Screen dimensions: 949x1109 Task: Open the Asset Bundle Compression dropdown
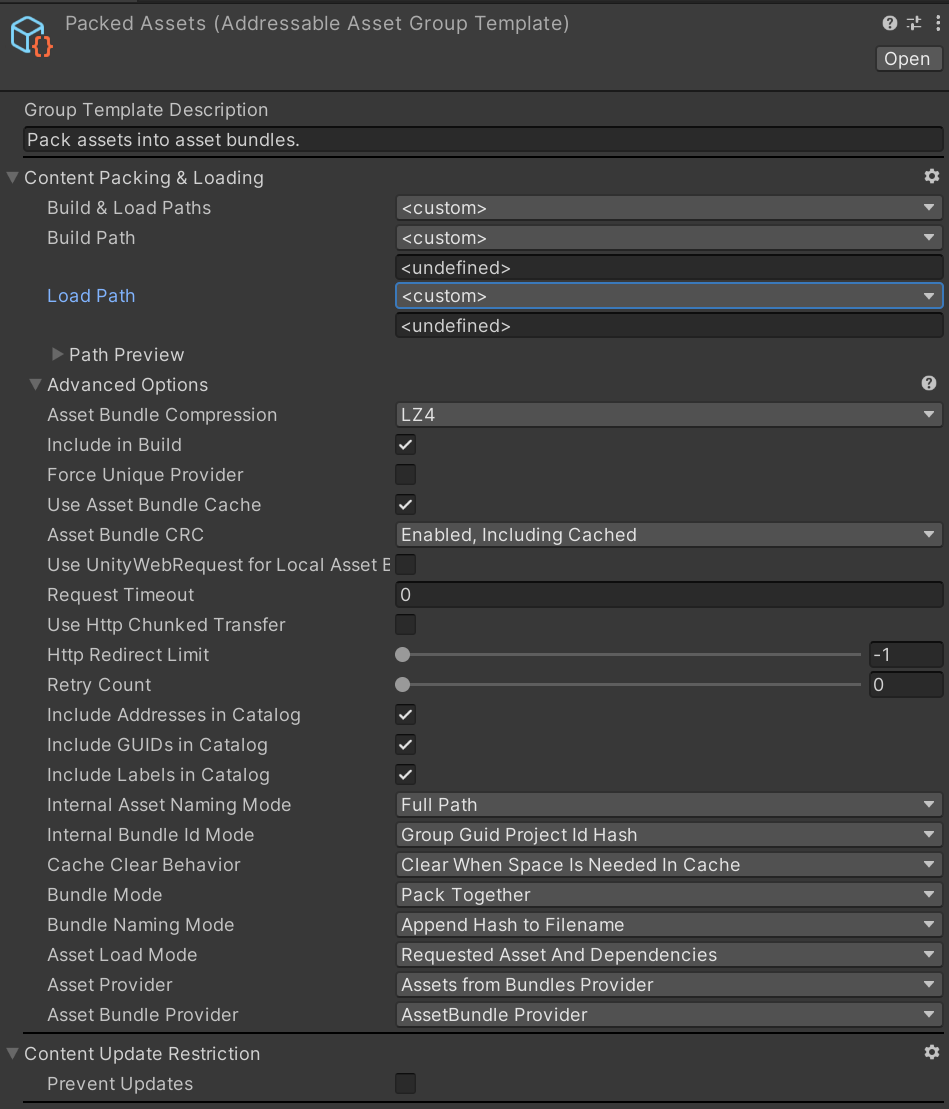click(668, 415)
